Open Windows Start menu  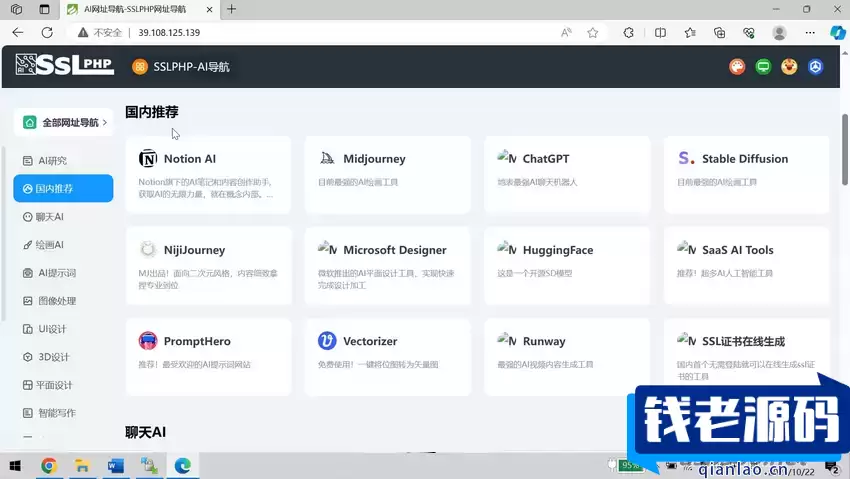[15, 465]
